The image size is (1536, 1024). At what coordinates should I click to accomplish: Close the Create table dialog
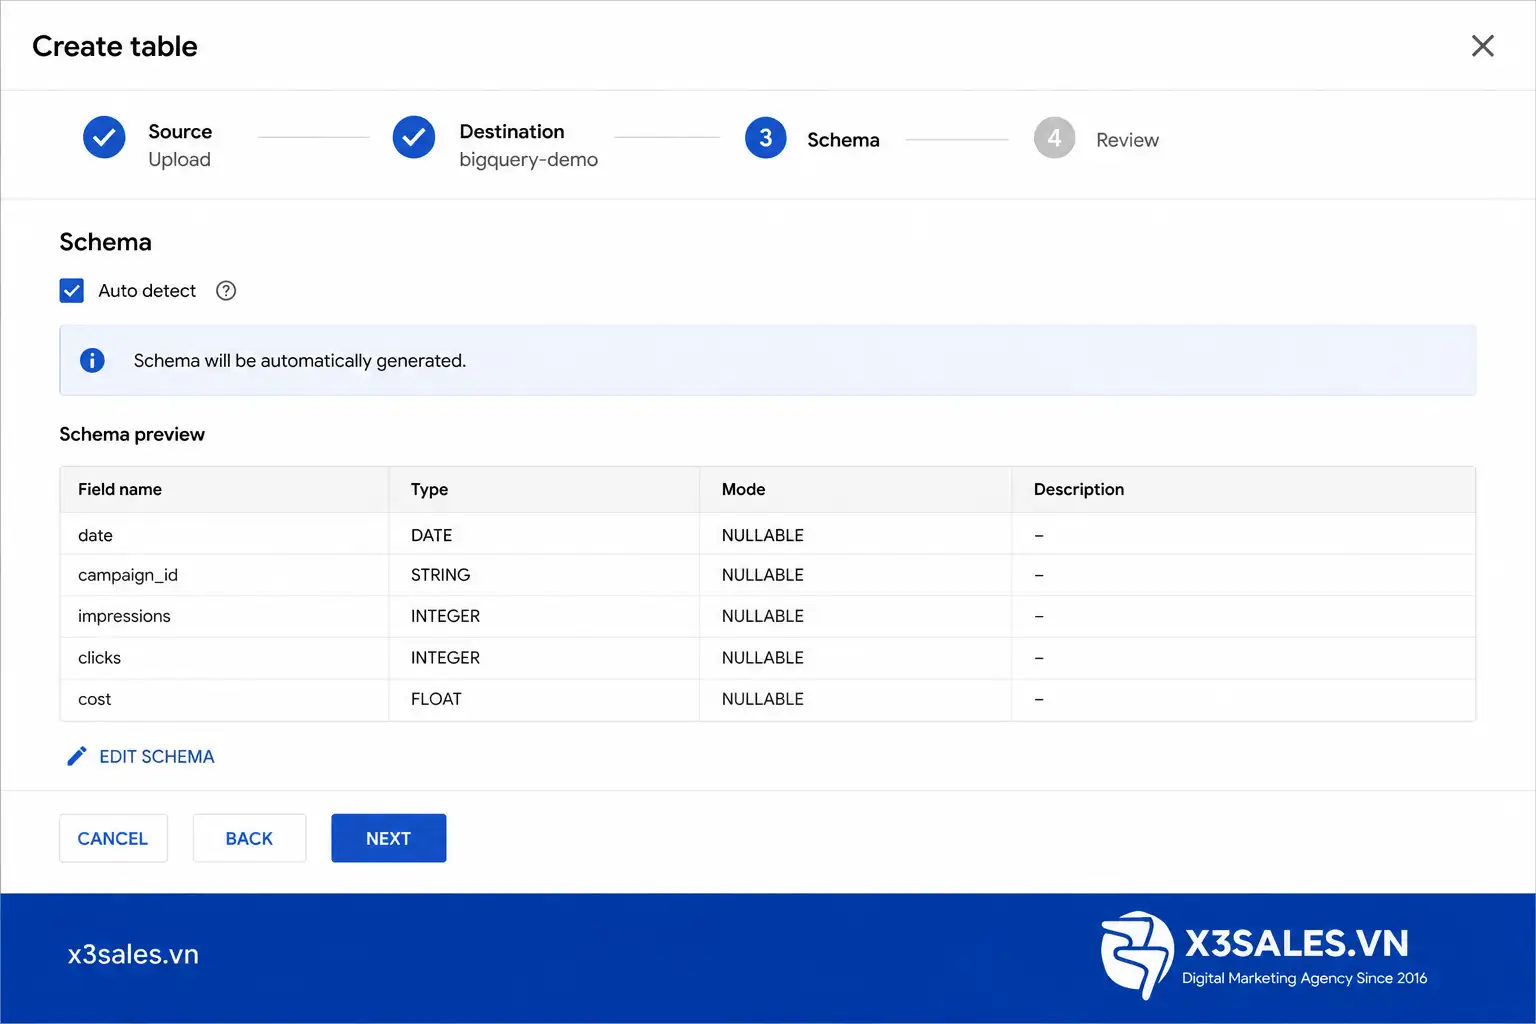click(1482, 46)
